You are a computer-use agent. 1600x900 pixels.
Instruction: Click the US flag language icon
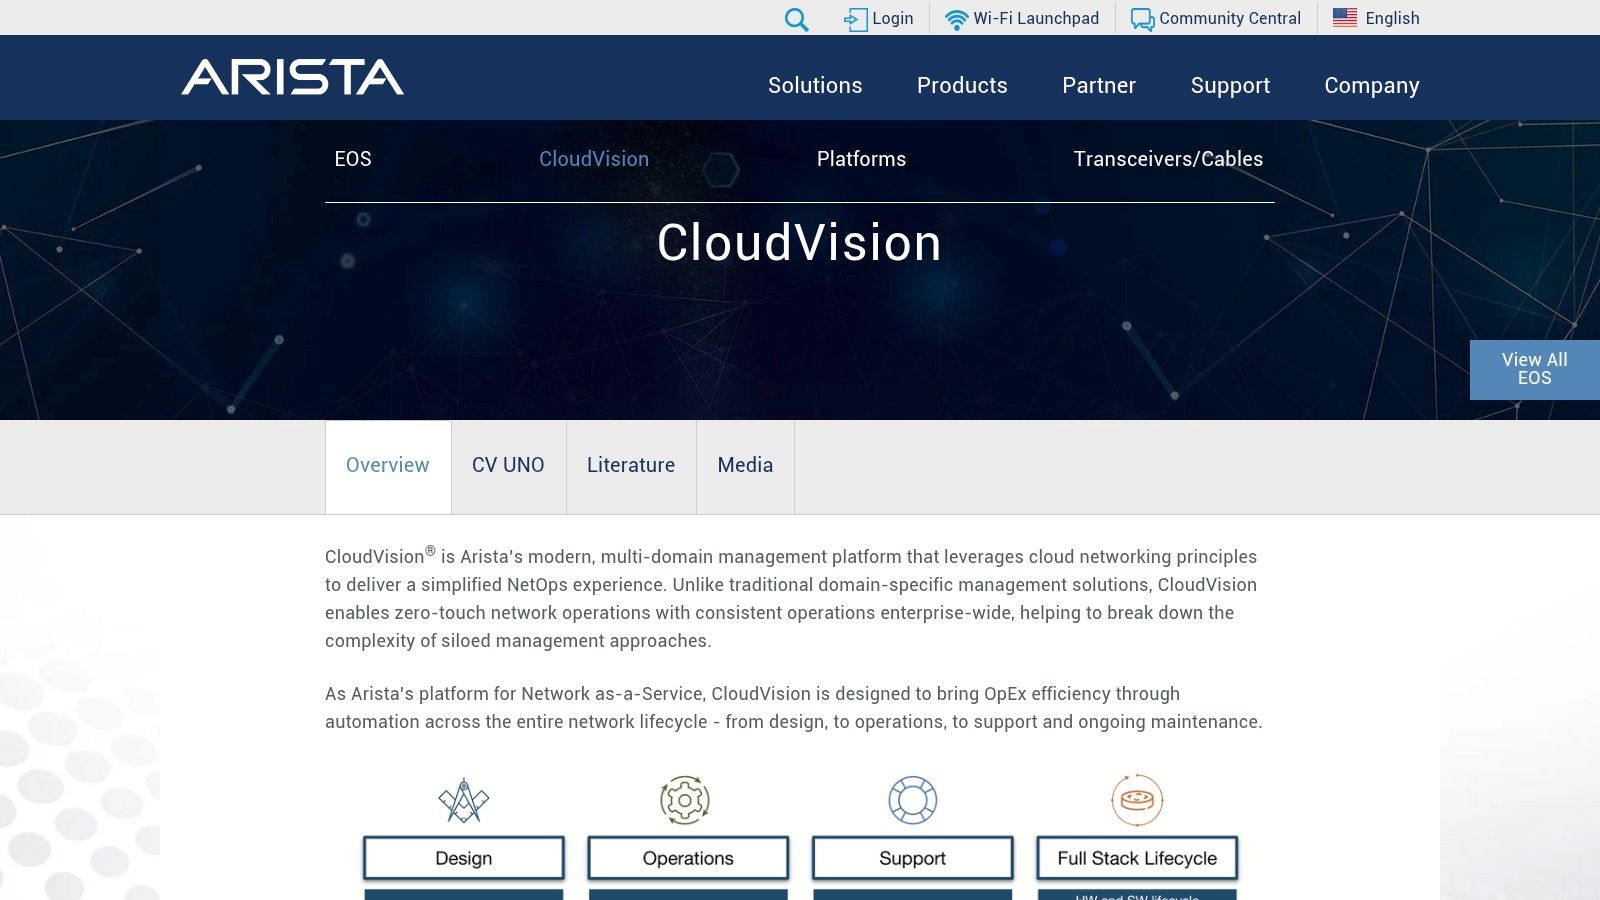click(1345, 18)
